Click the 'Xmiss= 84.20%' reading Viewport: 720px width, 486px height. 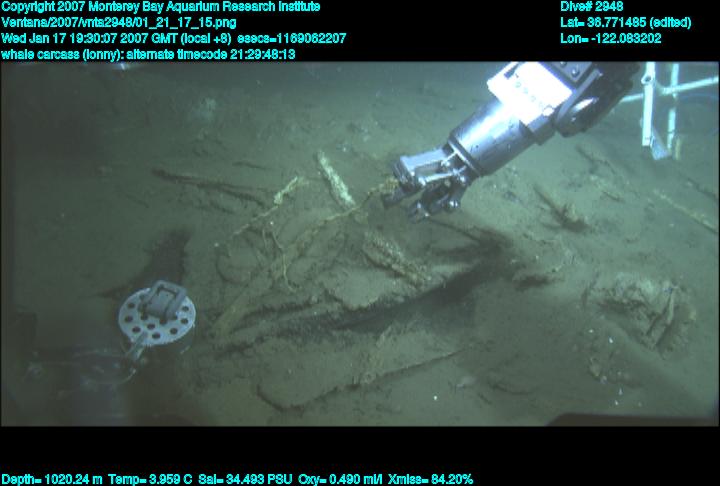pyautogui.click(x=430, y=480)
